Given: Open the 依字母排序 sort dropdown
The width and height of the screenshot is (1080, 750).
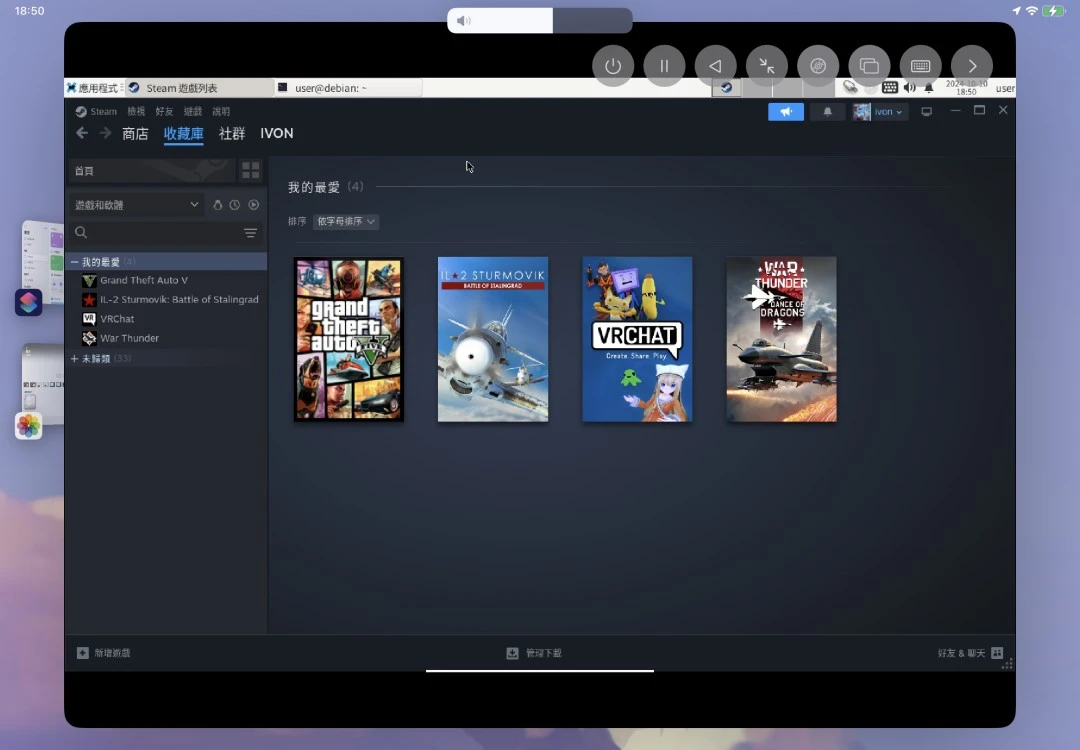Looking at the screenshot, I should 346,222.
